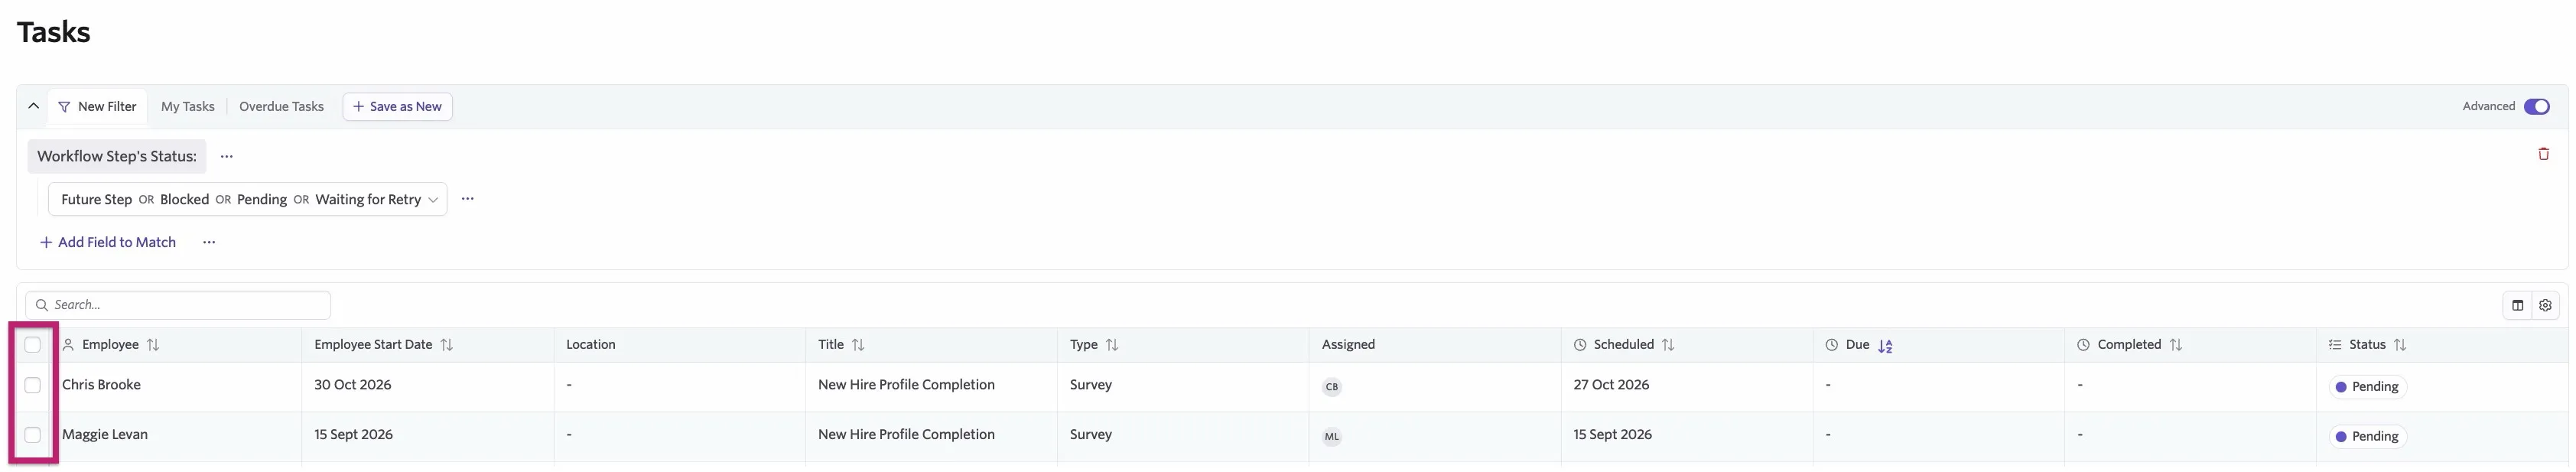
Task: Open Chris Brooke employee name
Action: [101, 385]
